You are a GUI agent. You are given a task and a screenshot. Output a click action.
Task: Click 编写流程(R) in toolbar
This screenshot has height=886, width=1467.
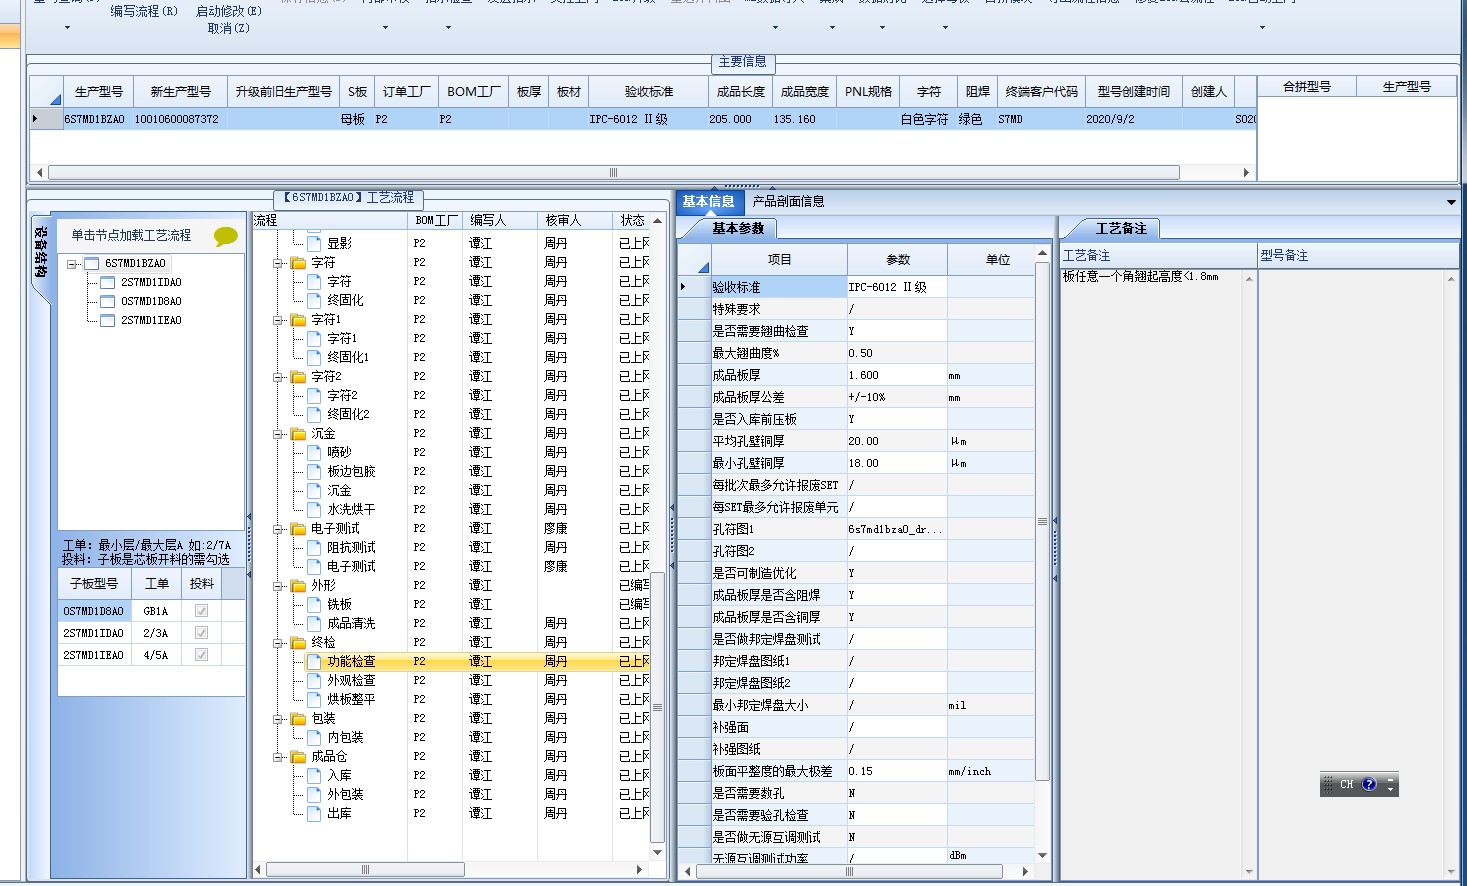(144, 11)
